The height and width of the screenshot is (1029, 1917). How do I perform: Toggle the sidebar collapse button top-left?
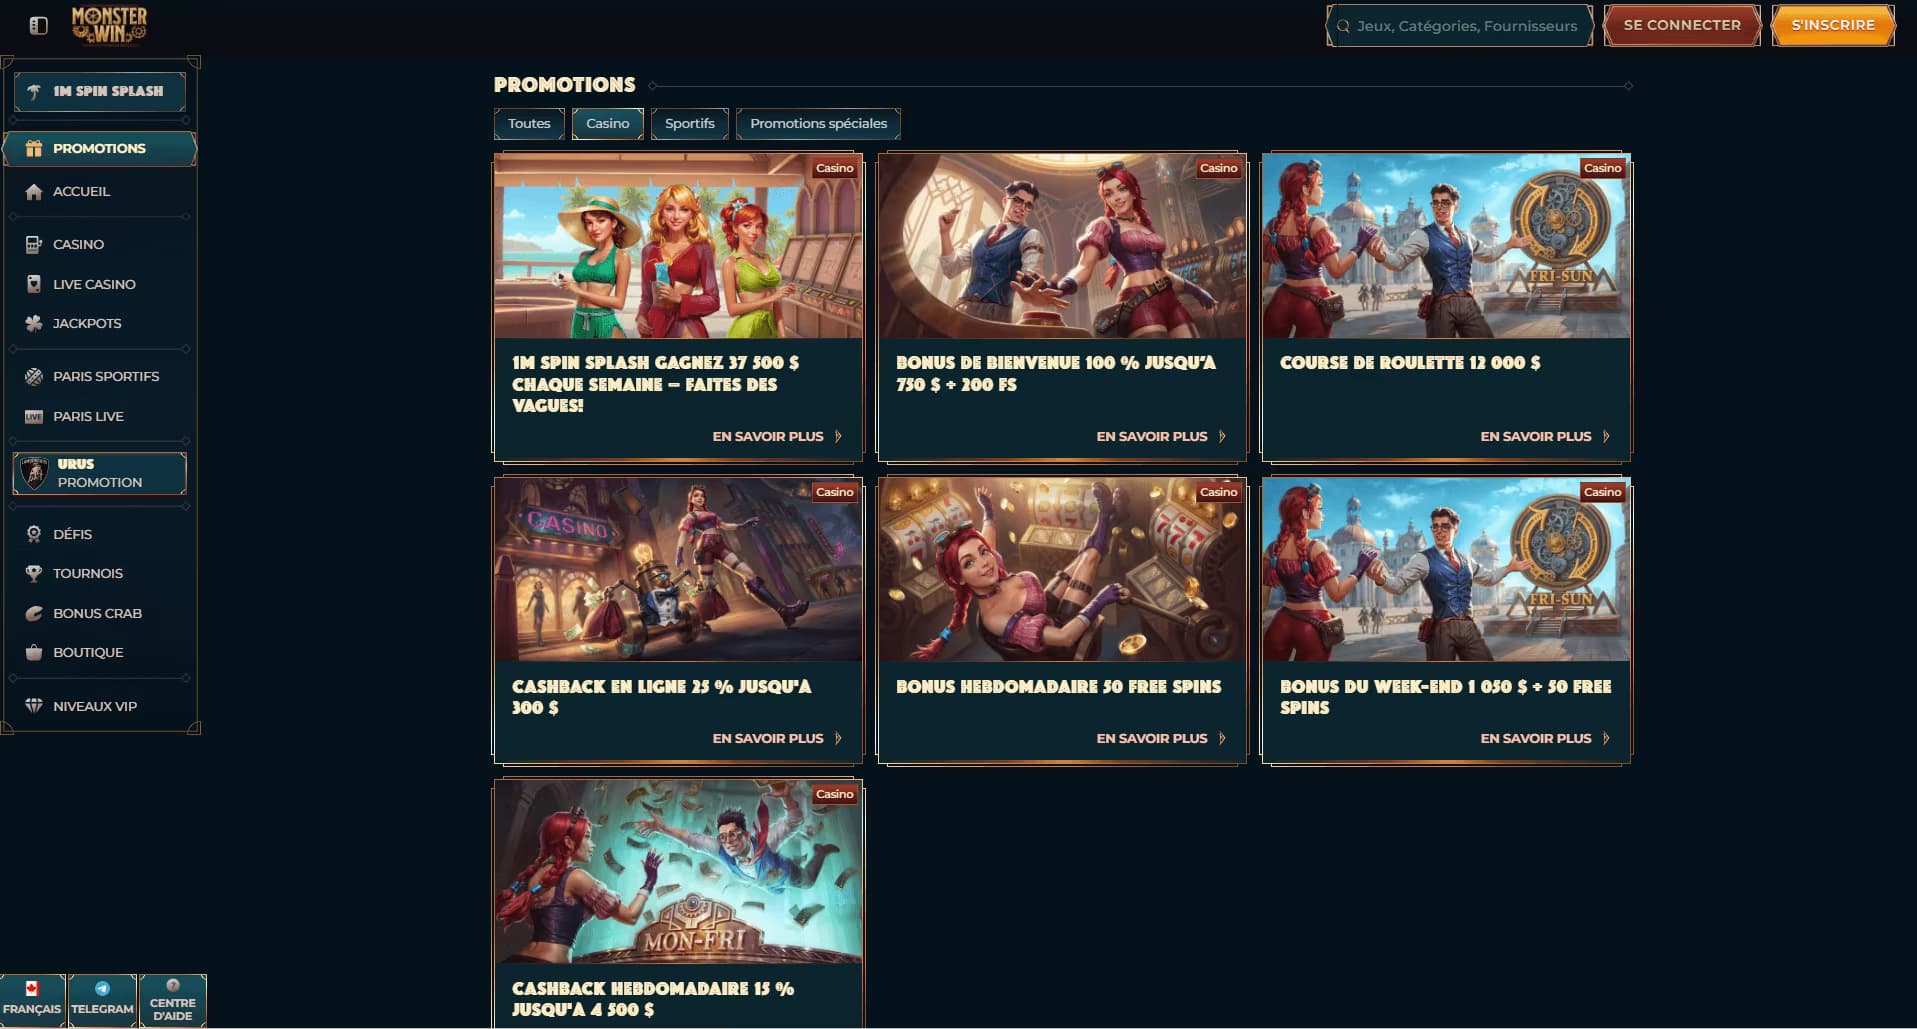pyautogui.click(x=37, y=26)
